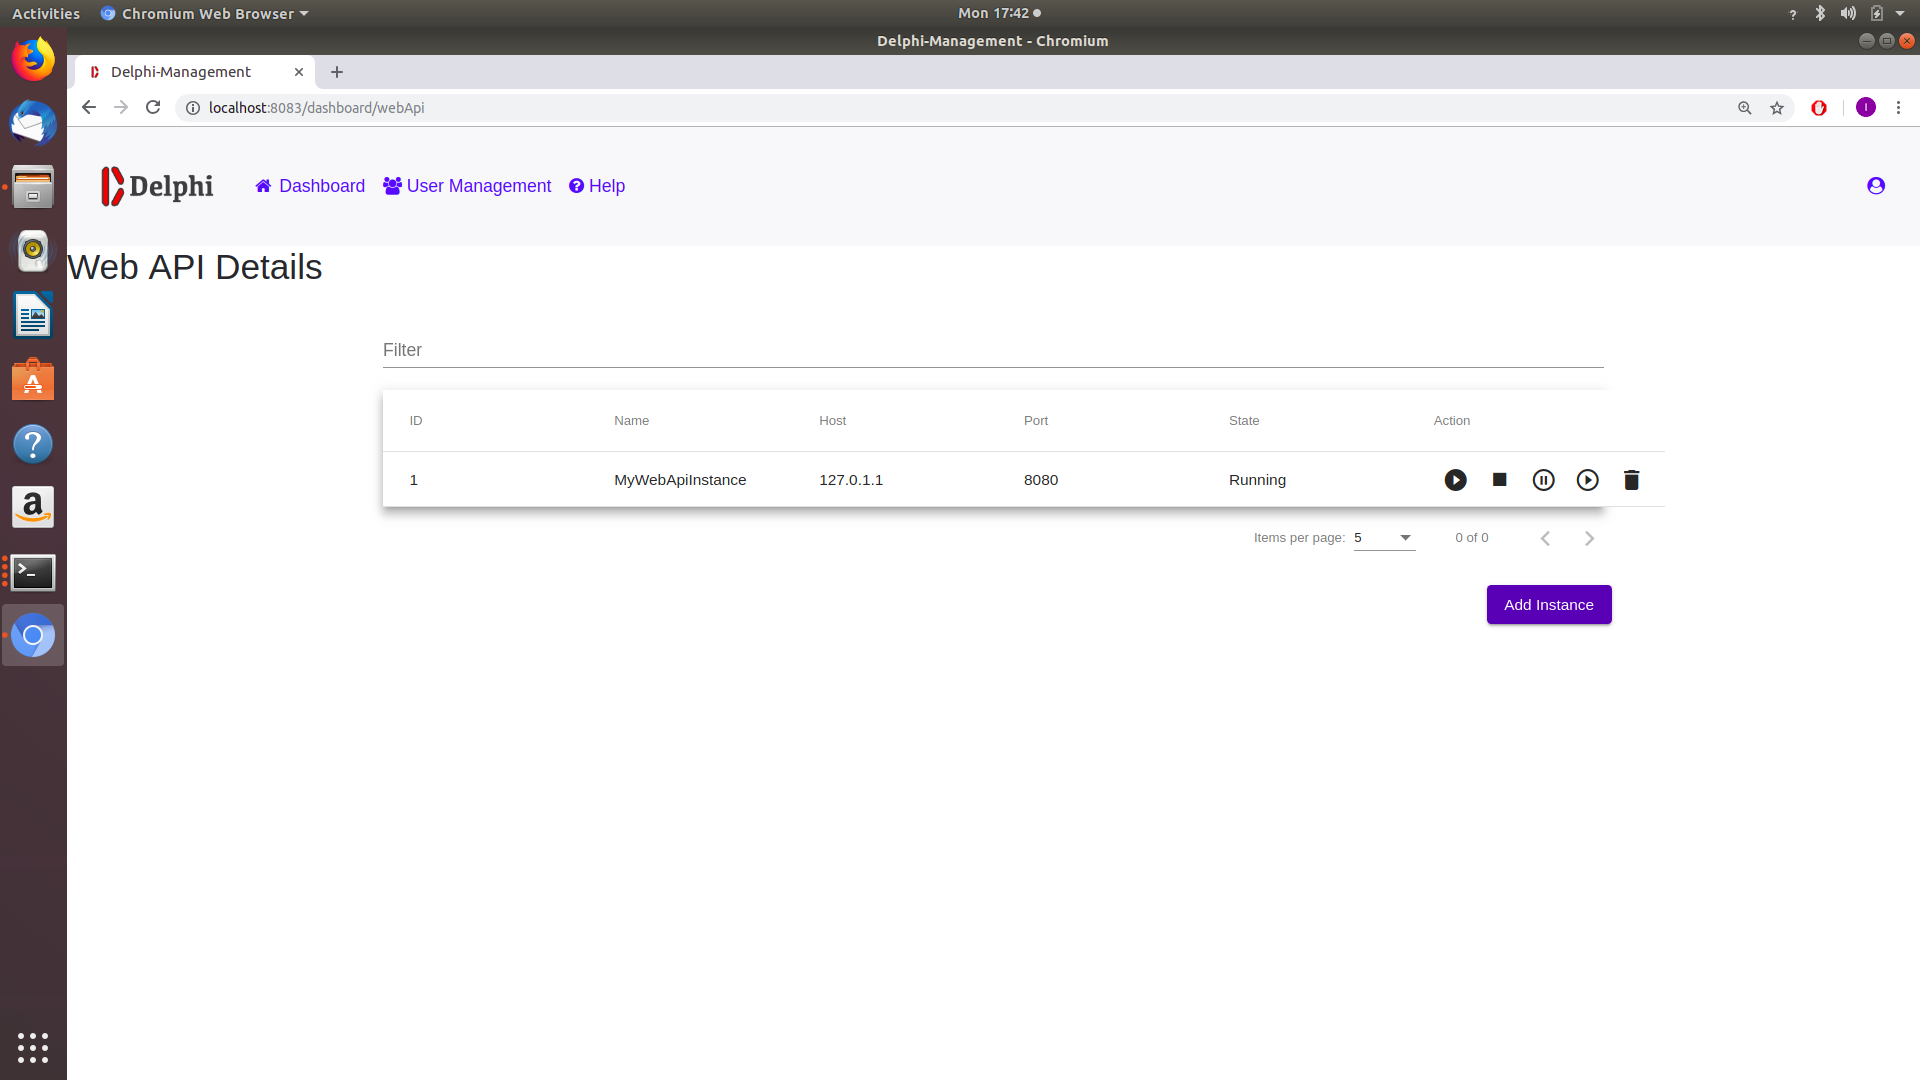The height and width of the screenshot is (1080, 1920).
Task: Open Activities overview
Action: pyautogui.click(x=46, y=13)
